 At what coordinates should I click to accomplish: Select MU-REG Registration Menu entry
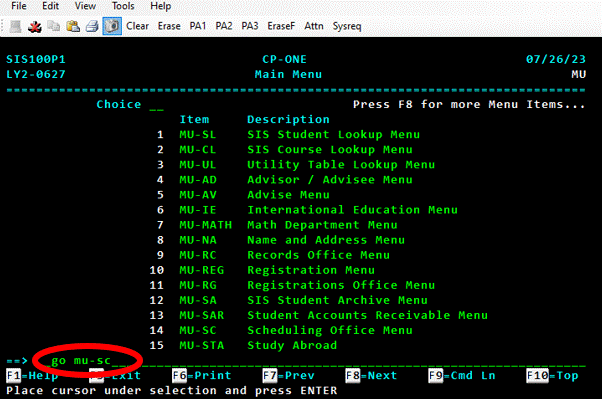262,270
